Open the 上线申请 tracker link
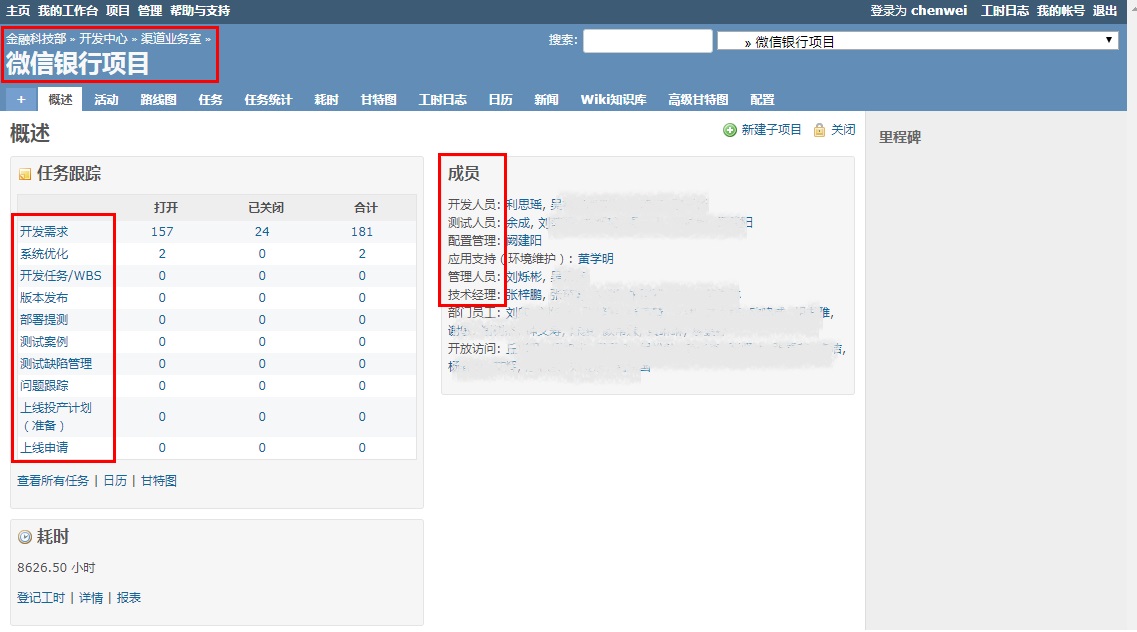1137x632 pixels. [44, 448]
